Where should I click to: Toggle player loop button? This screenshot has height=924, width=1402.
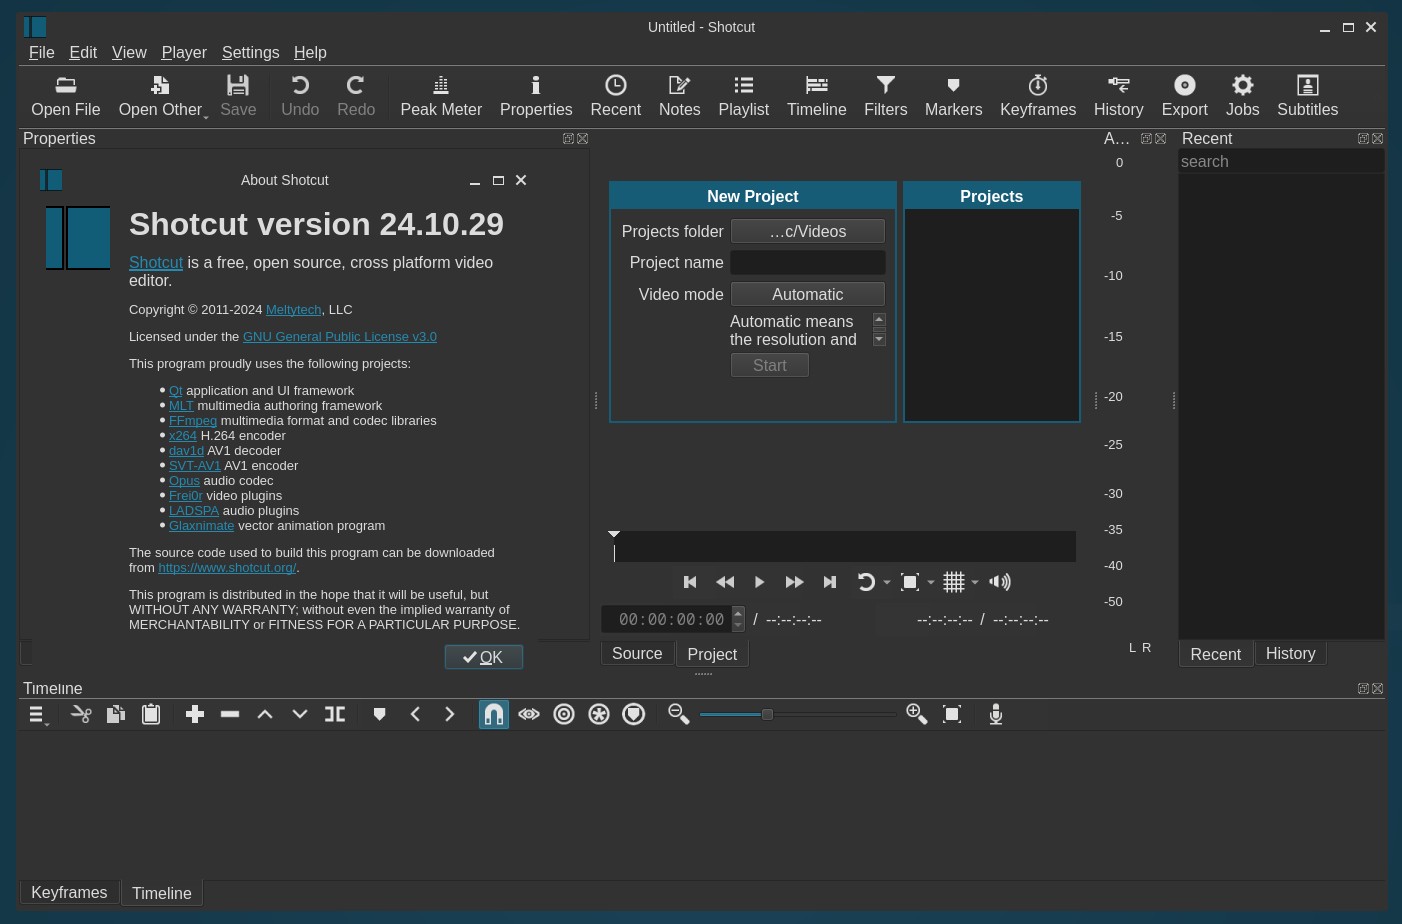(x=866, y=582)
